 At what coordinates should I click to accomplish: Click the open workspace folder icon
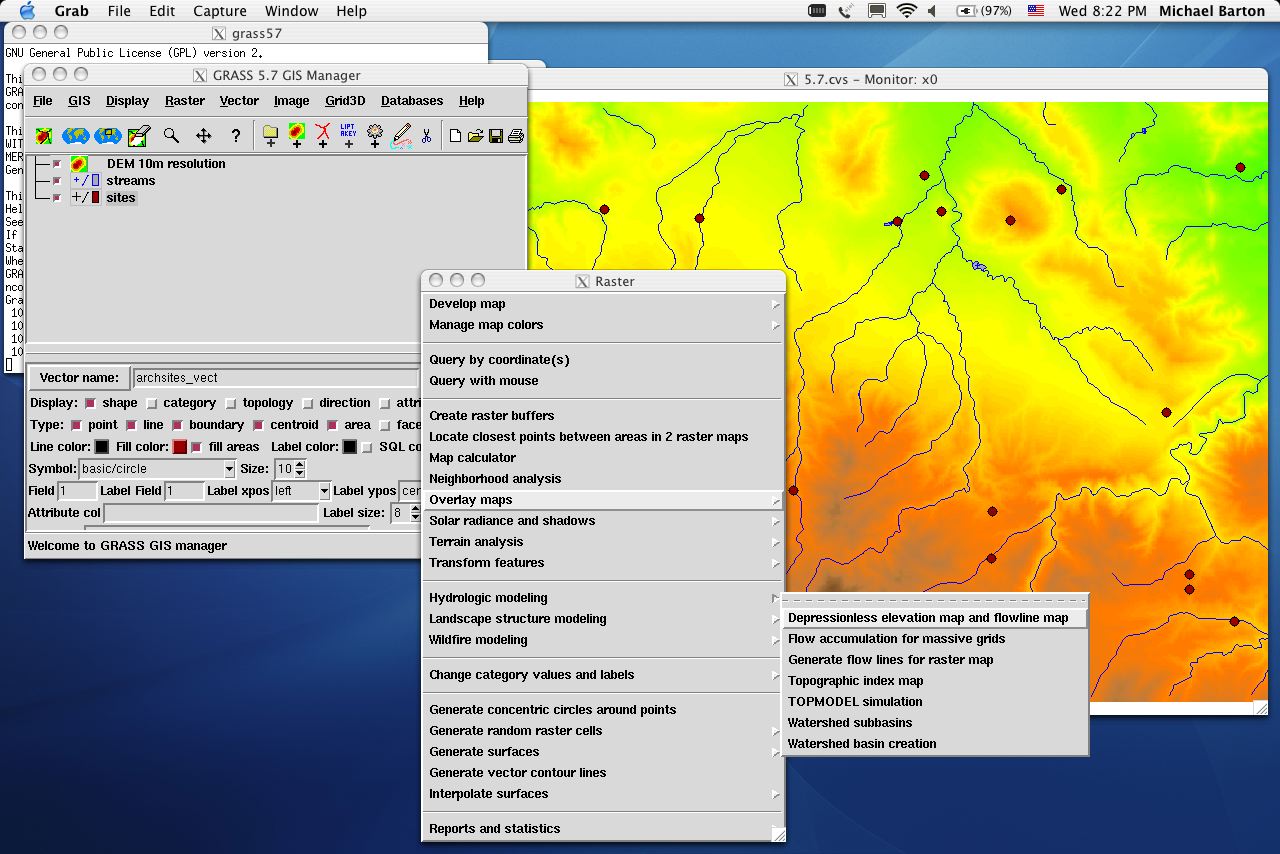tap(475, 136)
